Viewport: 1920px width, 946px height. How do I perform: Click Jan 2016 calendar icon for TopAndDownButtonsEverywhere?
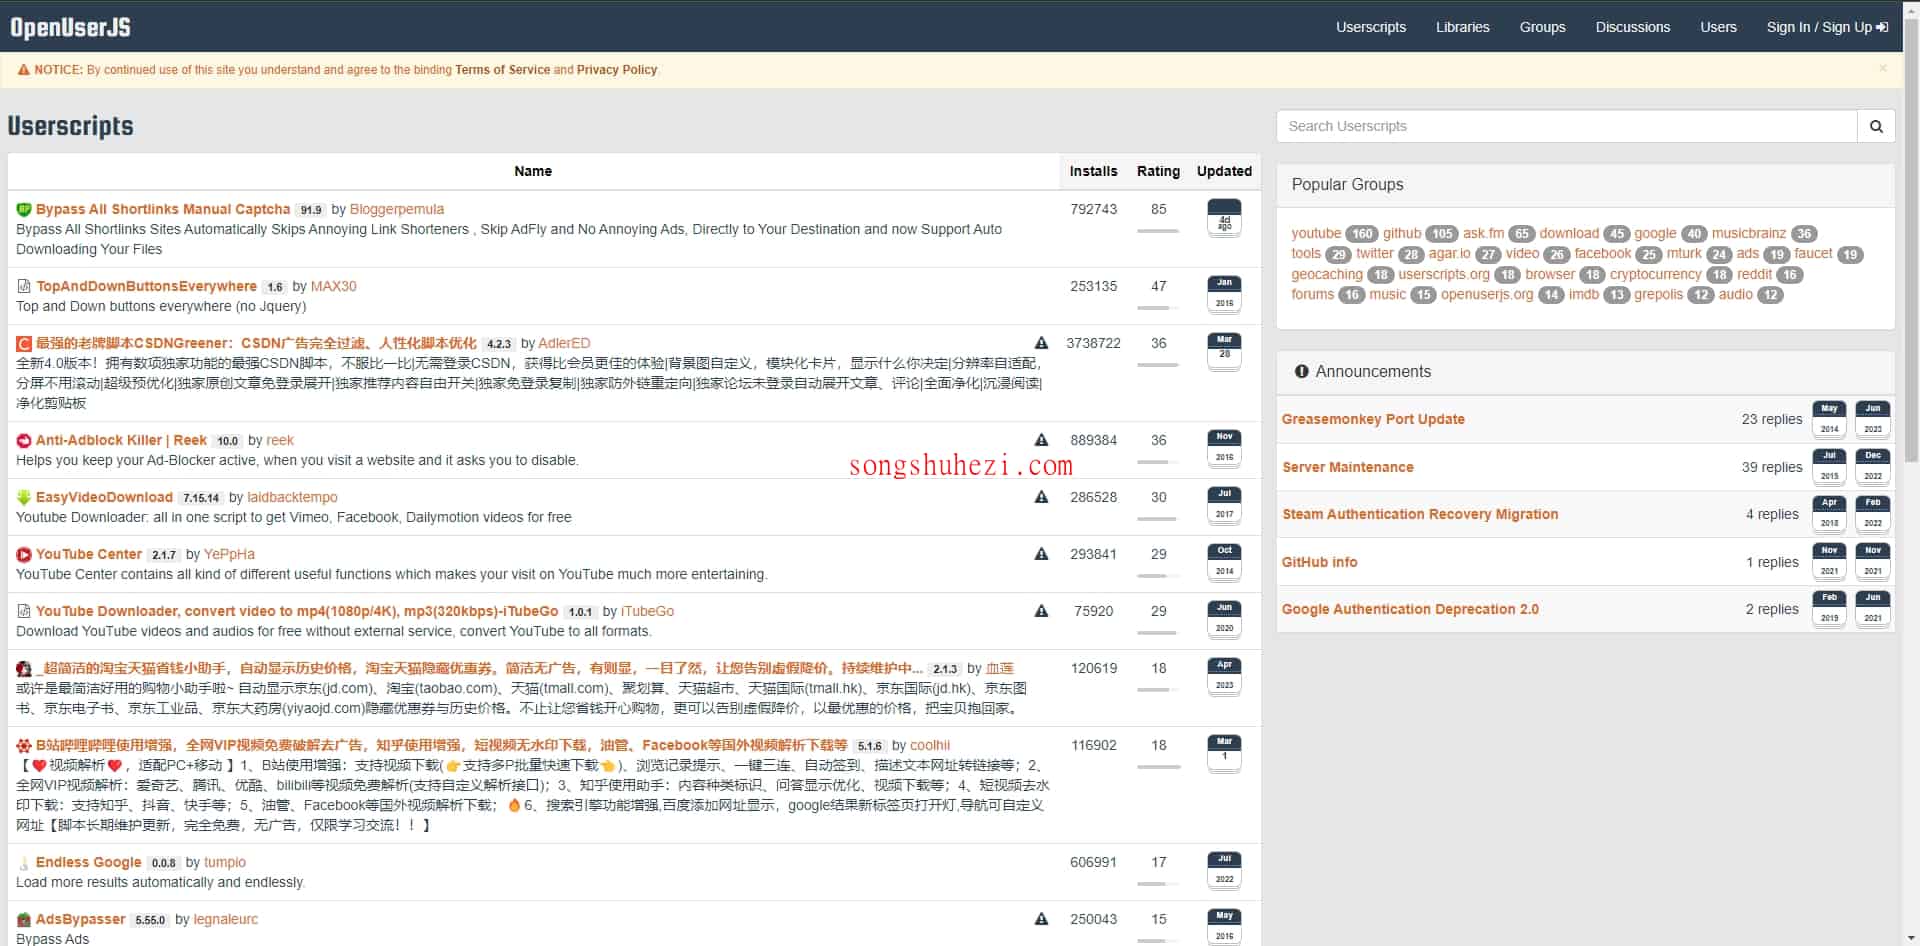[1224, 295]
